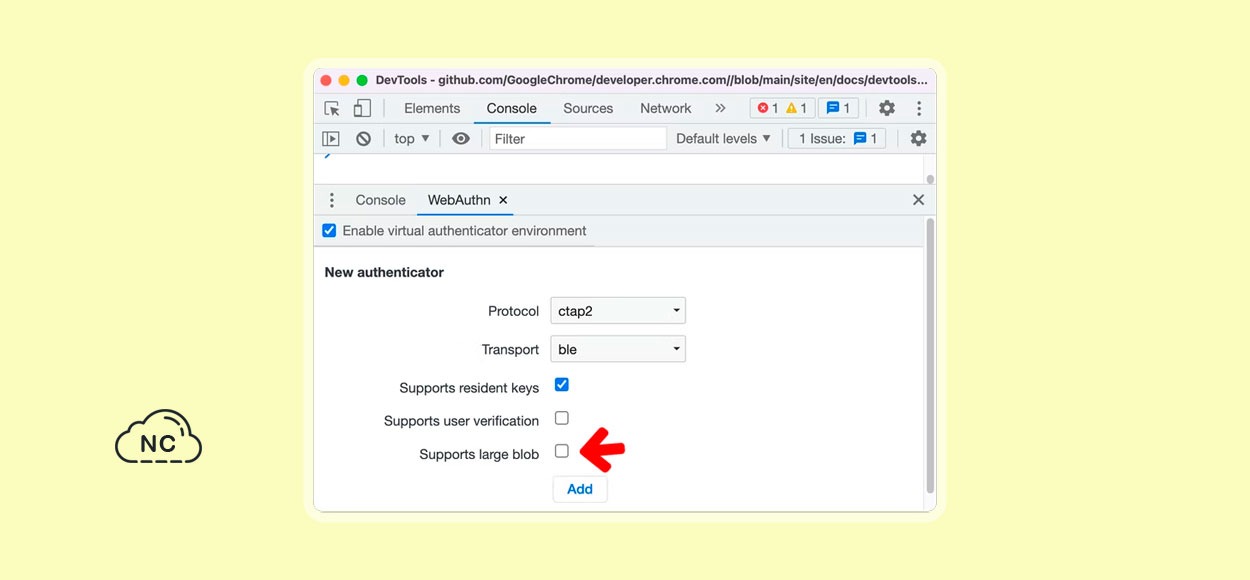The width and height of the screenshot is (1250, 580).
Task: Open the top JavaScript context dropdown
Action: 412,139
